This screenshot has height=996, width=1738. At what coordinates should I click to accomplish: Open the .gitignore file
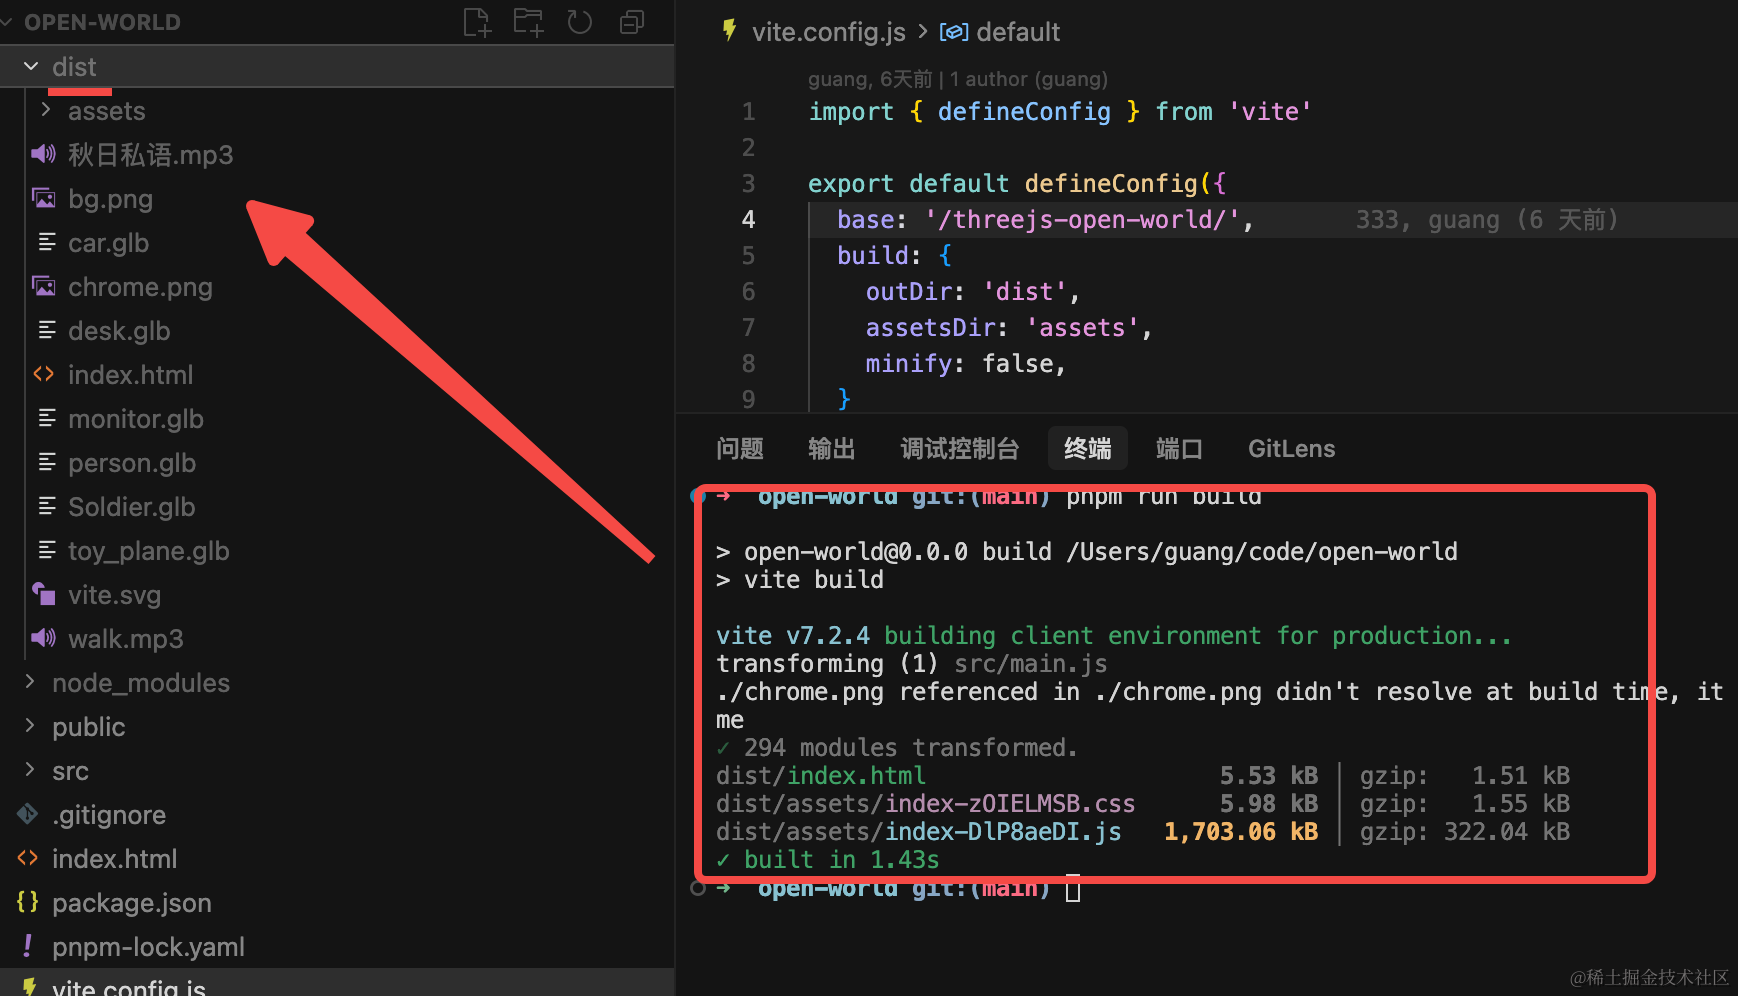[x=109, y=814]
